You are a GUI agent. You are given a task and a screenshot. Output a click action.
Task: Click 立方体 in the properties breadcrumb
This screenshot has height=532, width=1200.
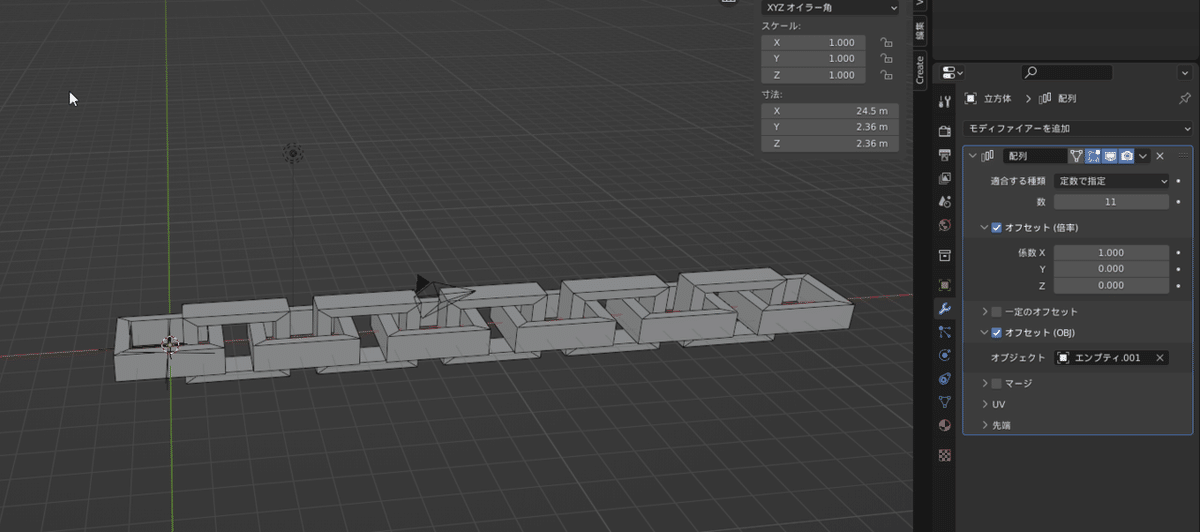click(x=998, y=99)
